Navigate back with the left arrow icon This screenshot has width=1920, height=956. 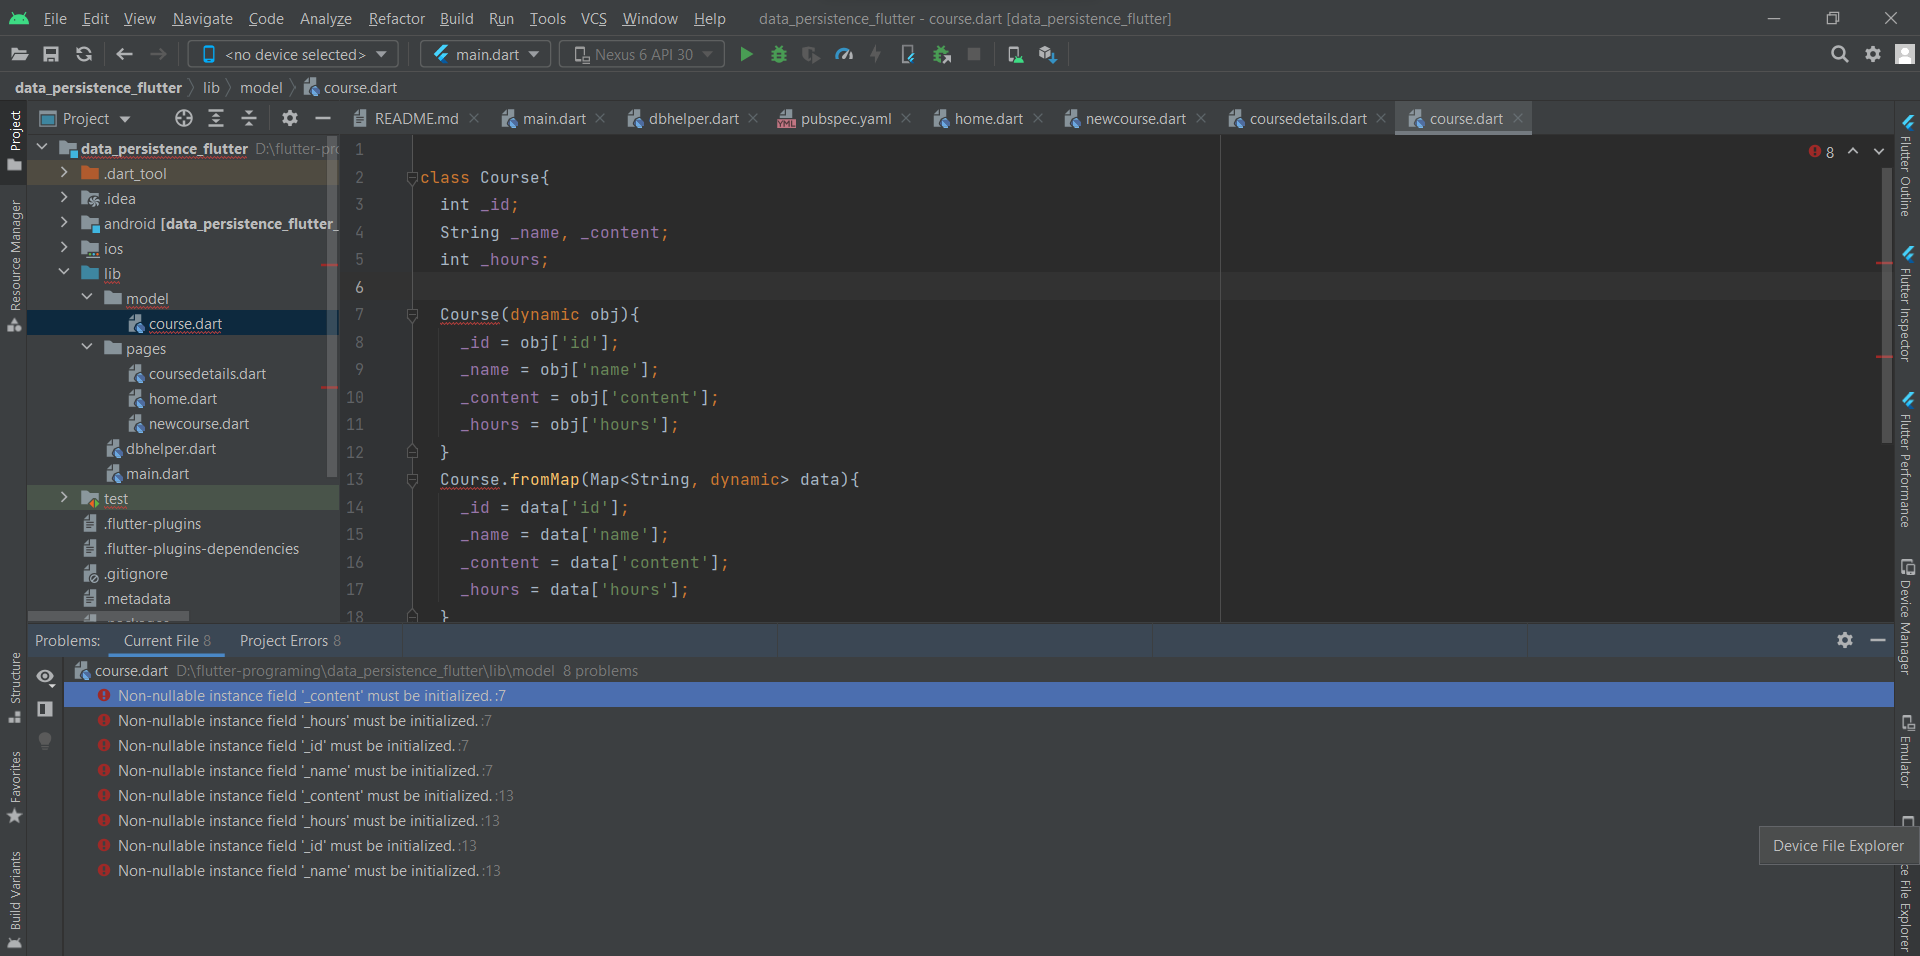(124, 54)
